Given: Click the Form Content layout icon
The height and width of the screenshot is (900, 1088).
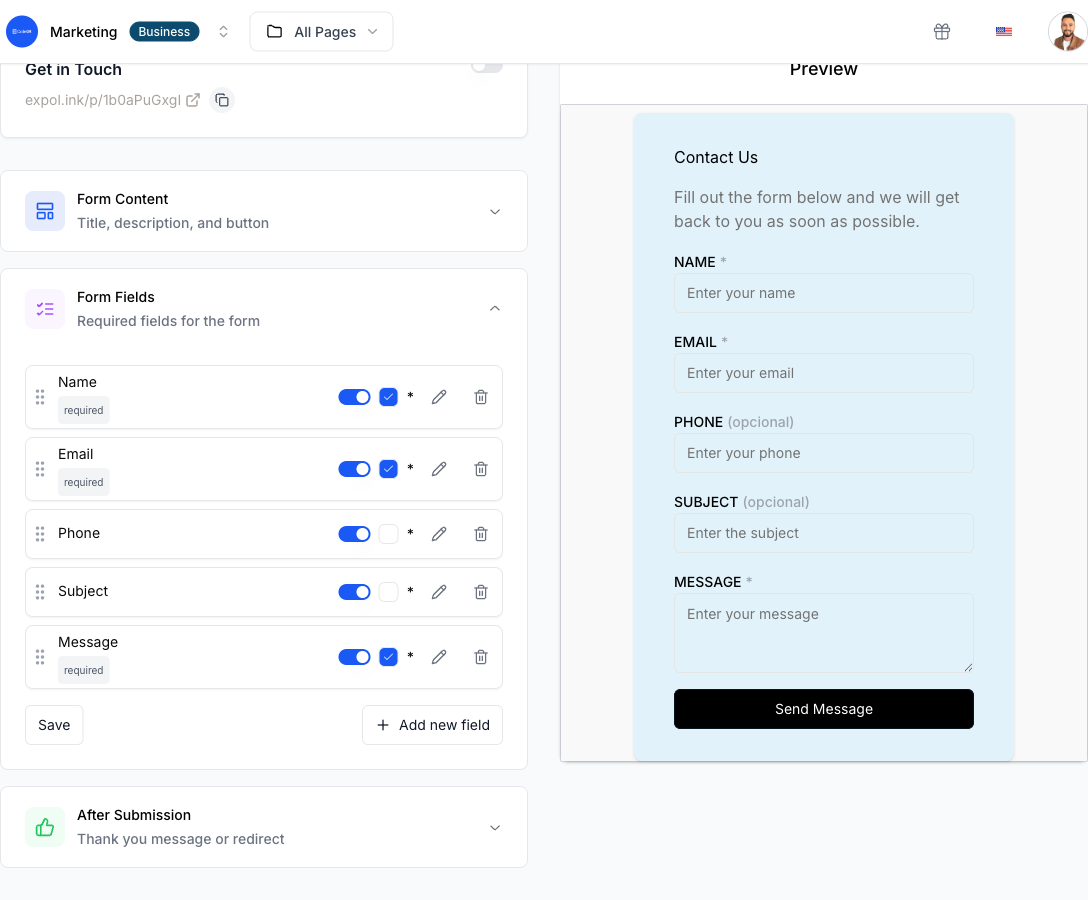Looking at the screenshot, I should pyautogui.click(x=45, y=211).
